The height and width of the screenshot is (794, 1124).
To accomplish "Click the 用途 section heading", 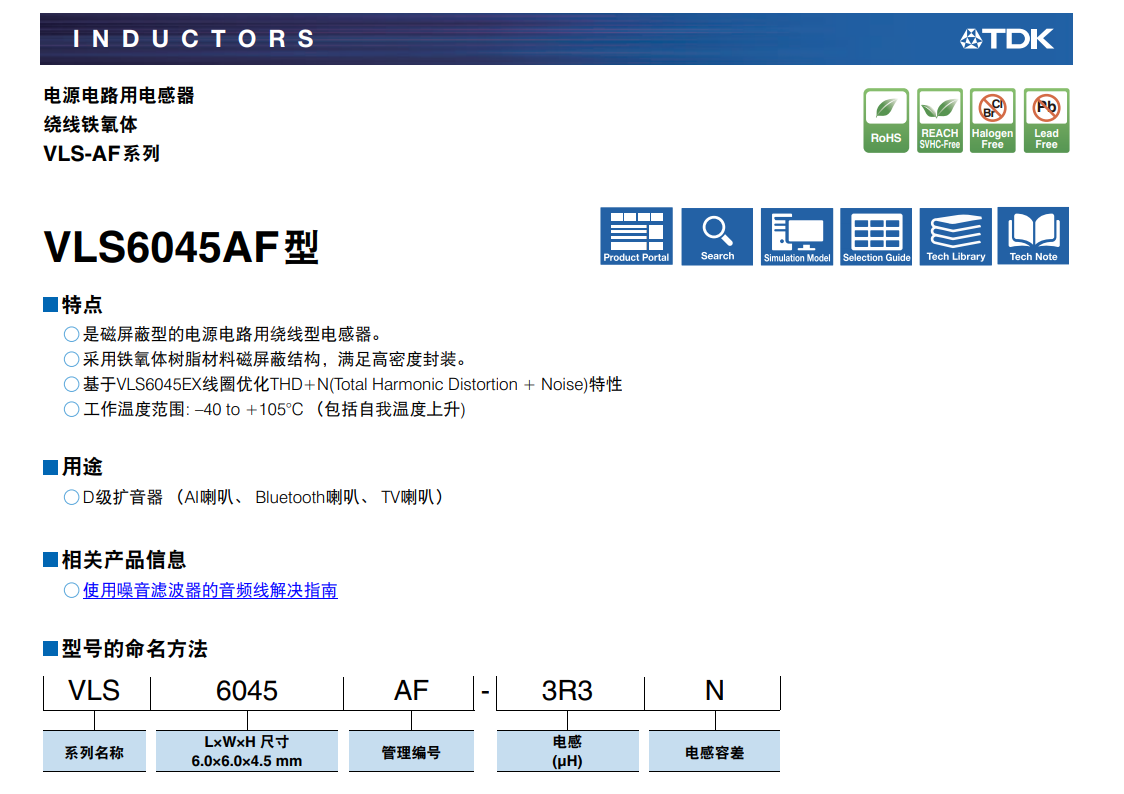I will tap(82, 467).
